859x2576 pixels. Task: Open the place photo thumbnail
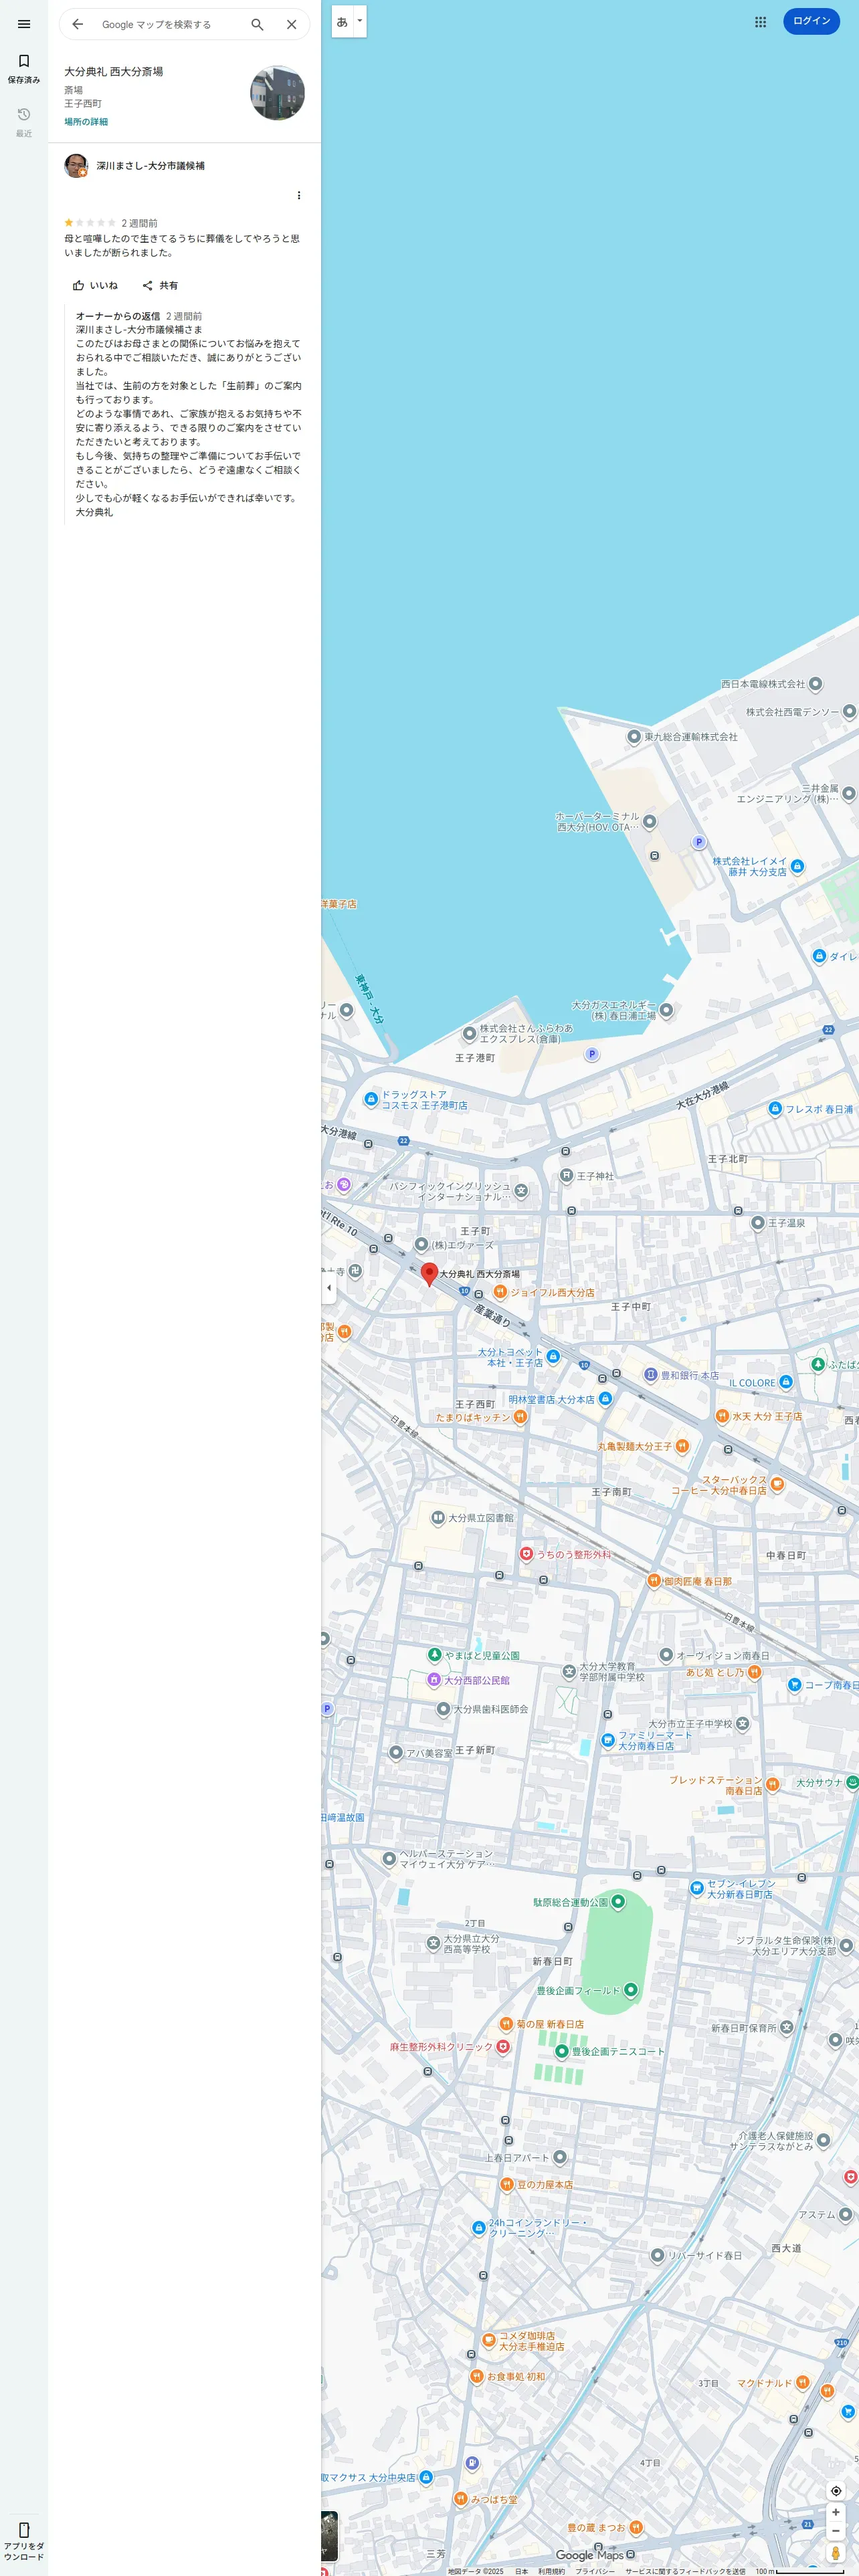[277, 93]
